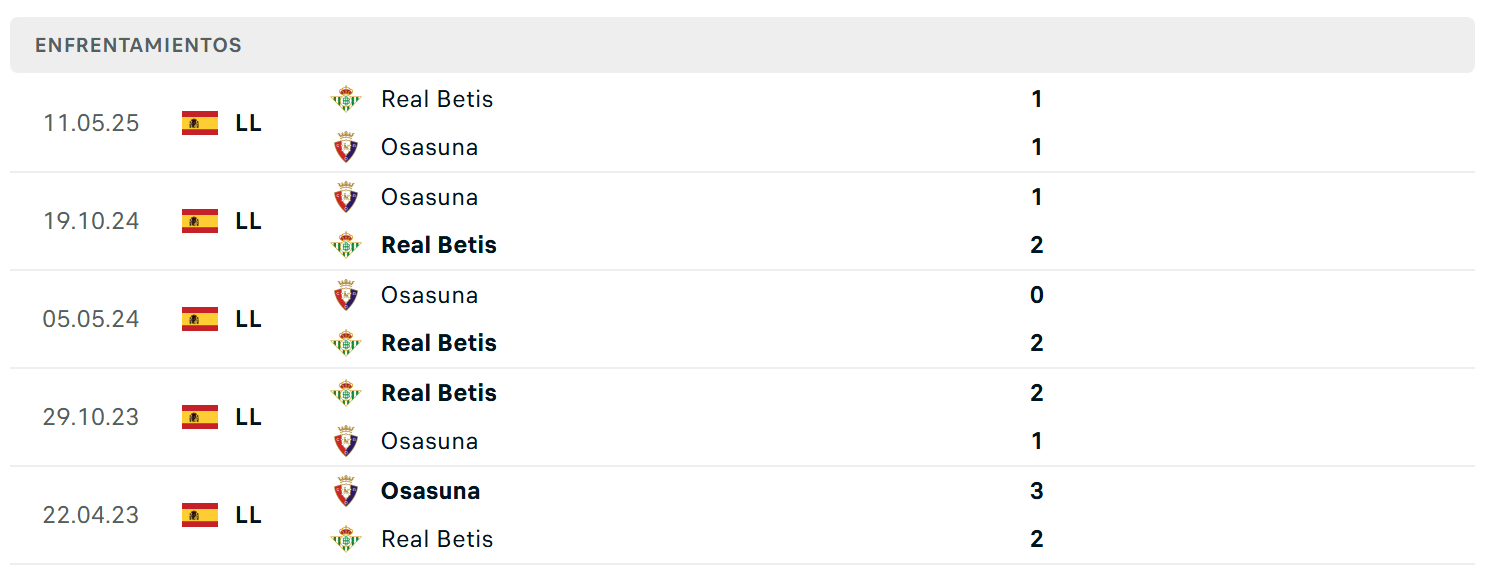Click Osasuna crest in 22.04.23 match
The width and height of the screenshot is (1493, 587).
tap(346, 491)
